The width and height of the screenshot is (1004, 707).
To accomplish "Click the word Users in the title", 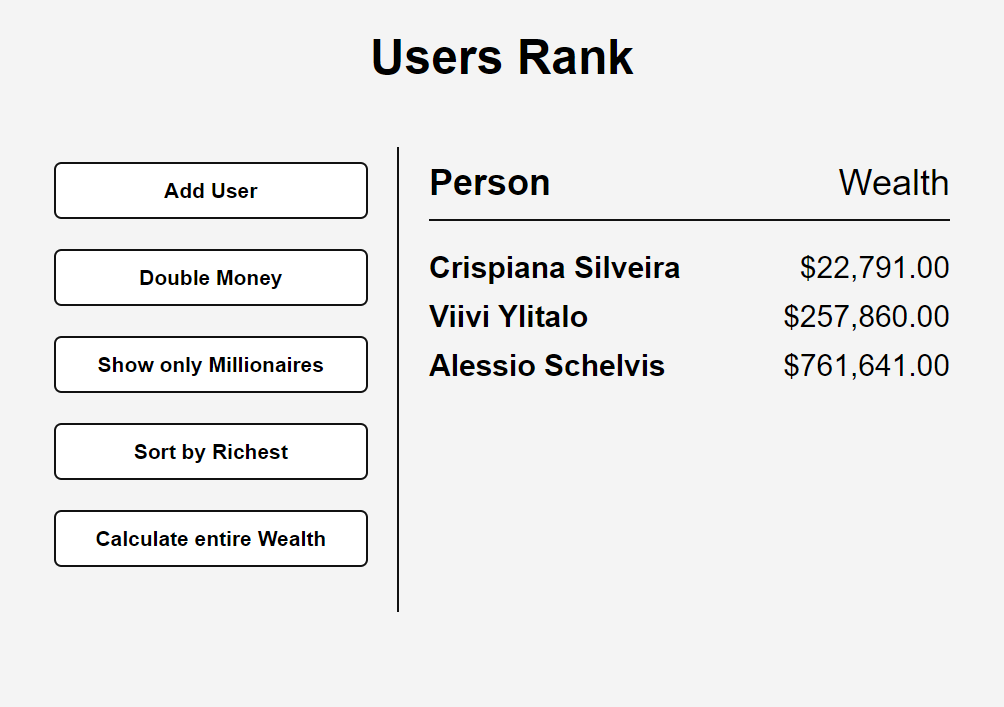I will click(x=436, y=57).
